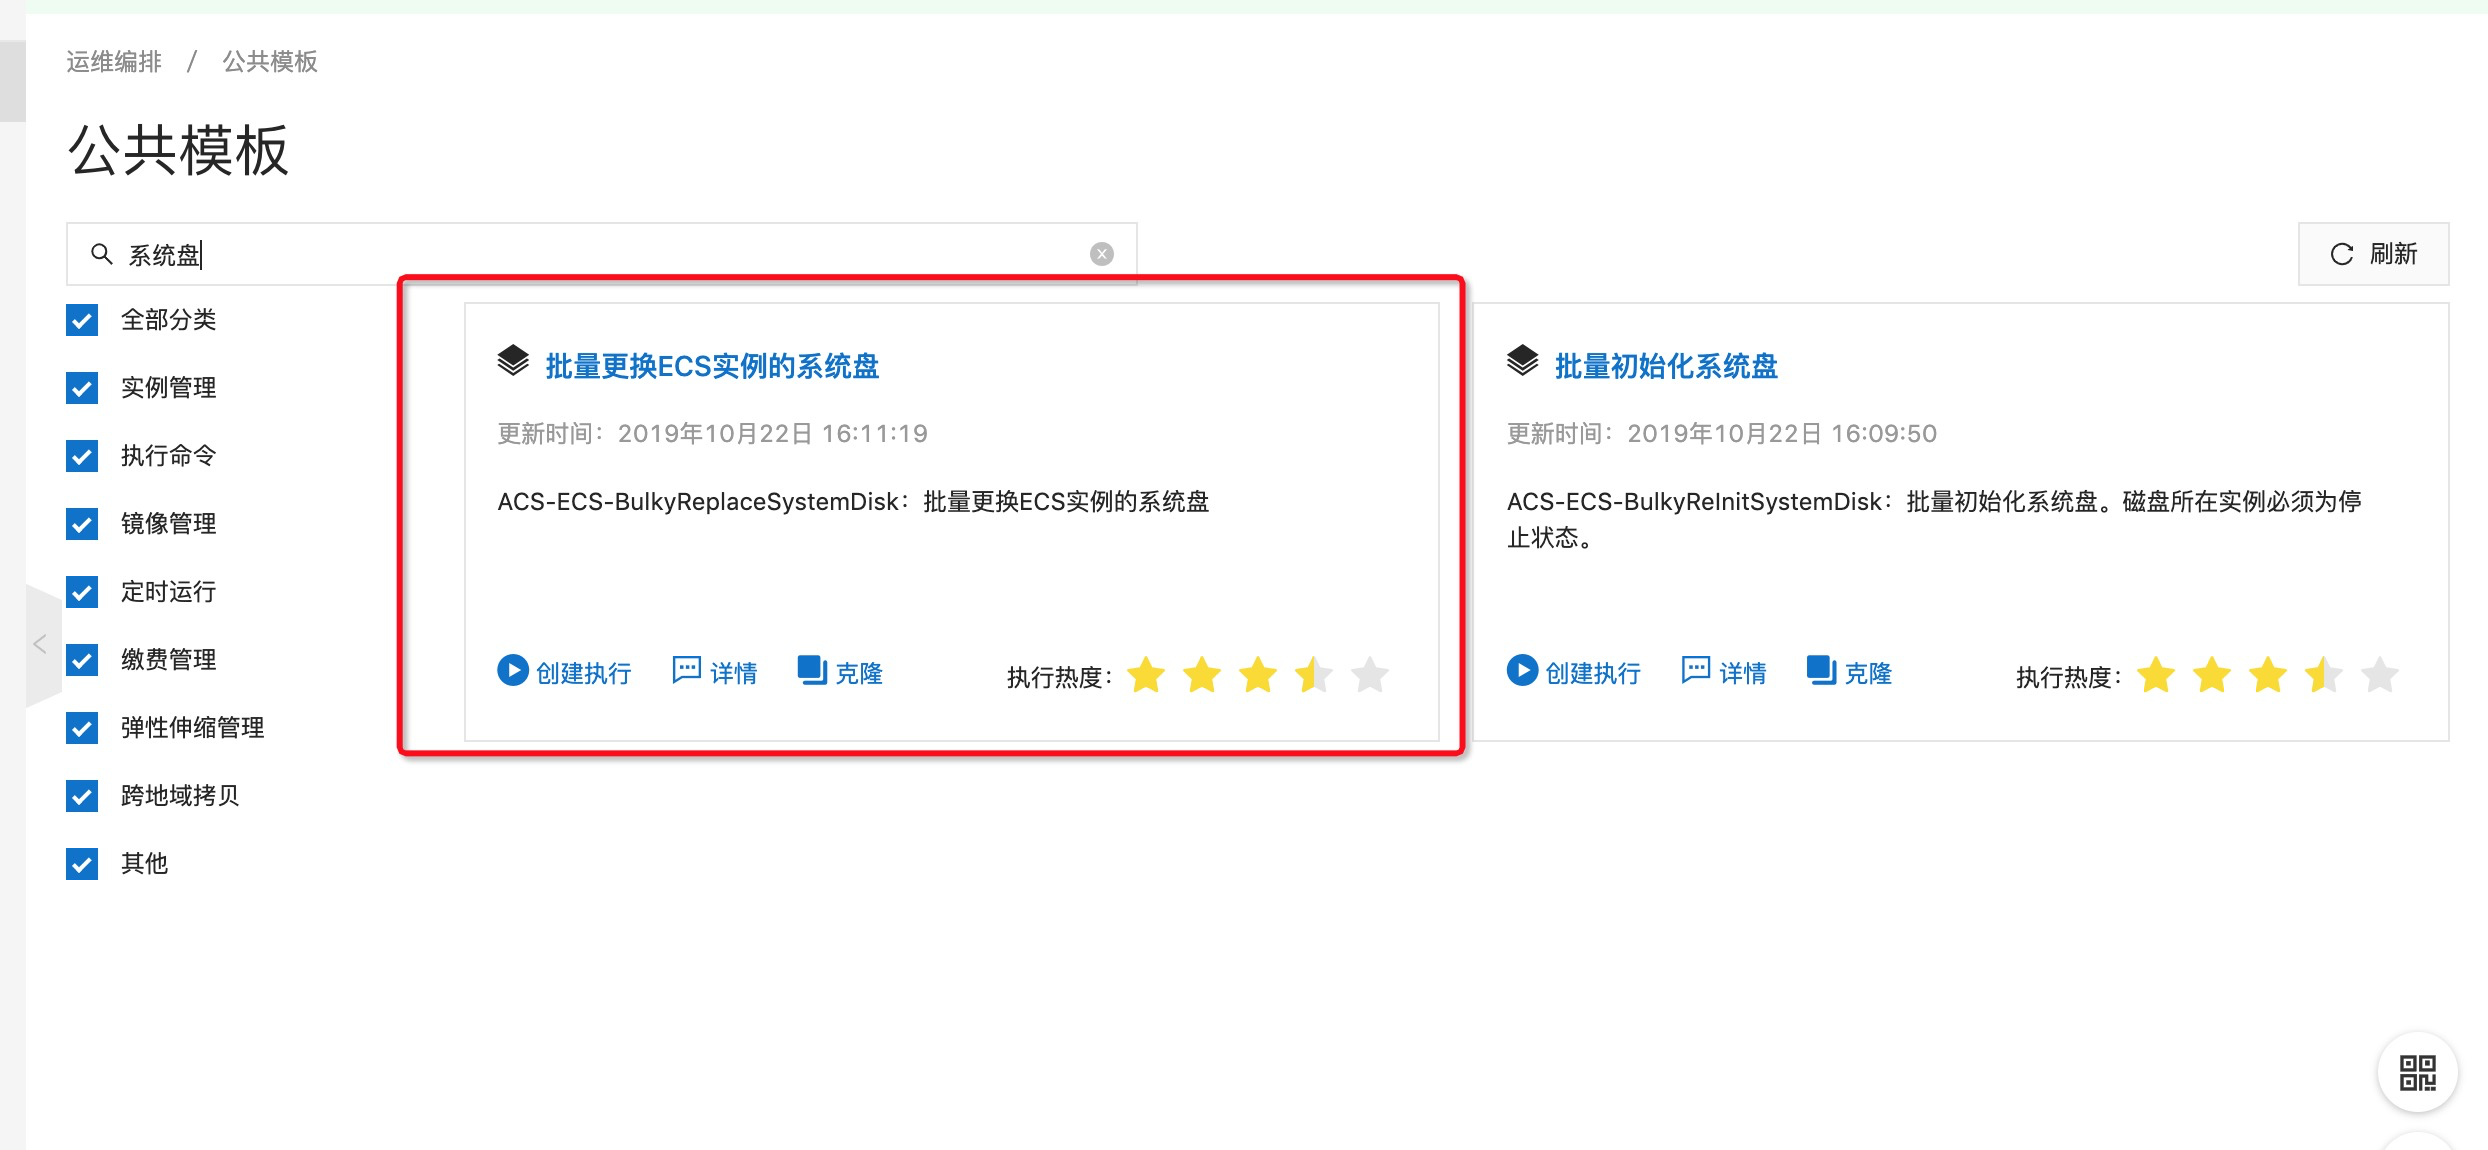2488x1150 pixels.
Task: Click the search magnifier icon
Action: point(101,254)
